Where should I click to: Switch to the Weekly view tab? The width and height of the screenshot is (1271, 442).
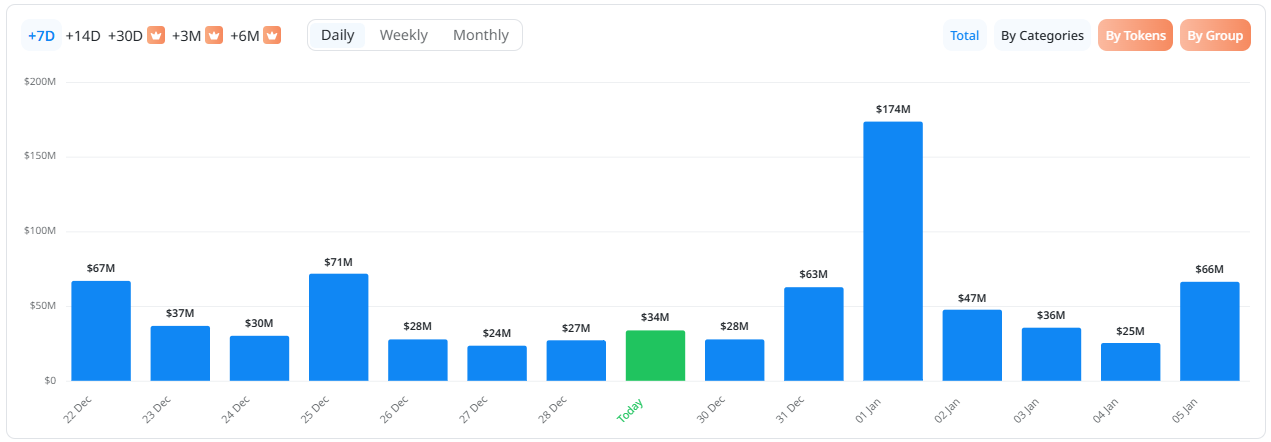click(403, 35)
